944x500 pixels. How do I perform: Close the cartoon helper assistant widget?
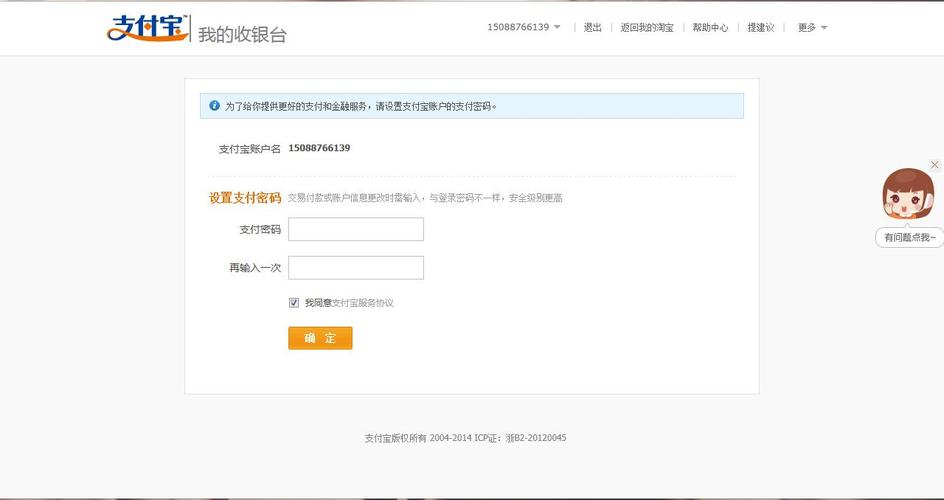coord(934,165)
